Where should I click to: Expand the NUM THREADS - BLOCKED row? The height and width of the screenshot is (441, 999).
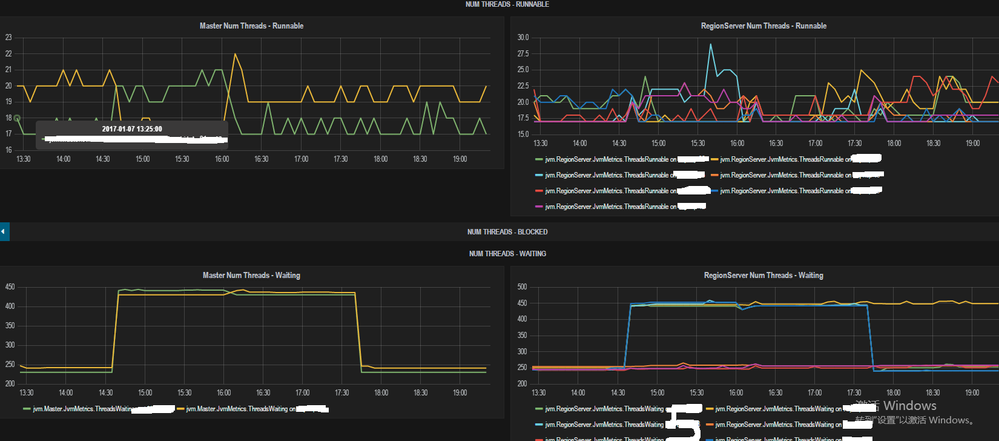[x=507, y=232]
